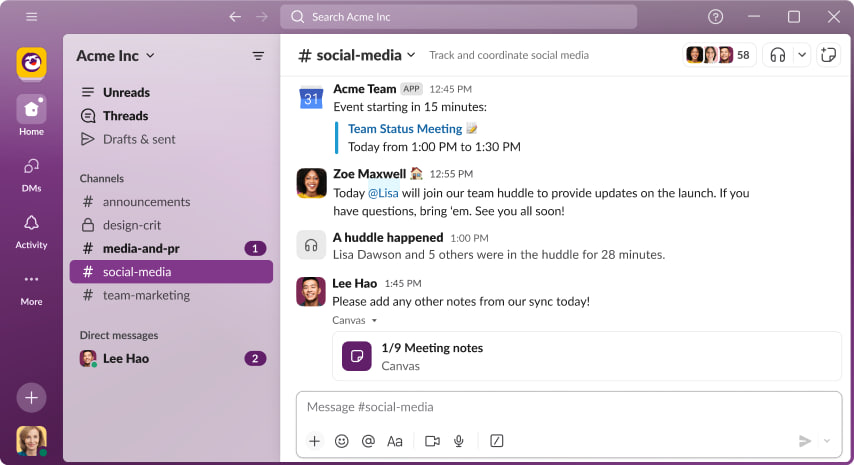Click the mention @ icon in composer
The height and width of the screenshot is (465, 854).
point(368,441)
